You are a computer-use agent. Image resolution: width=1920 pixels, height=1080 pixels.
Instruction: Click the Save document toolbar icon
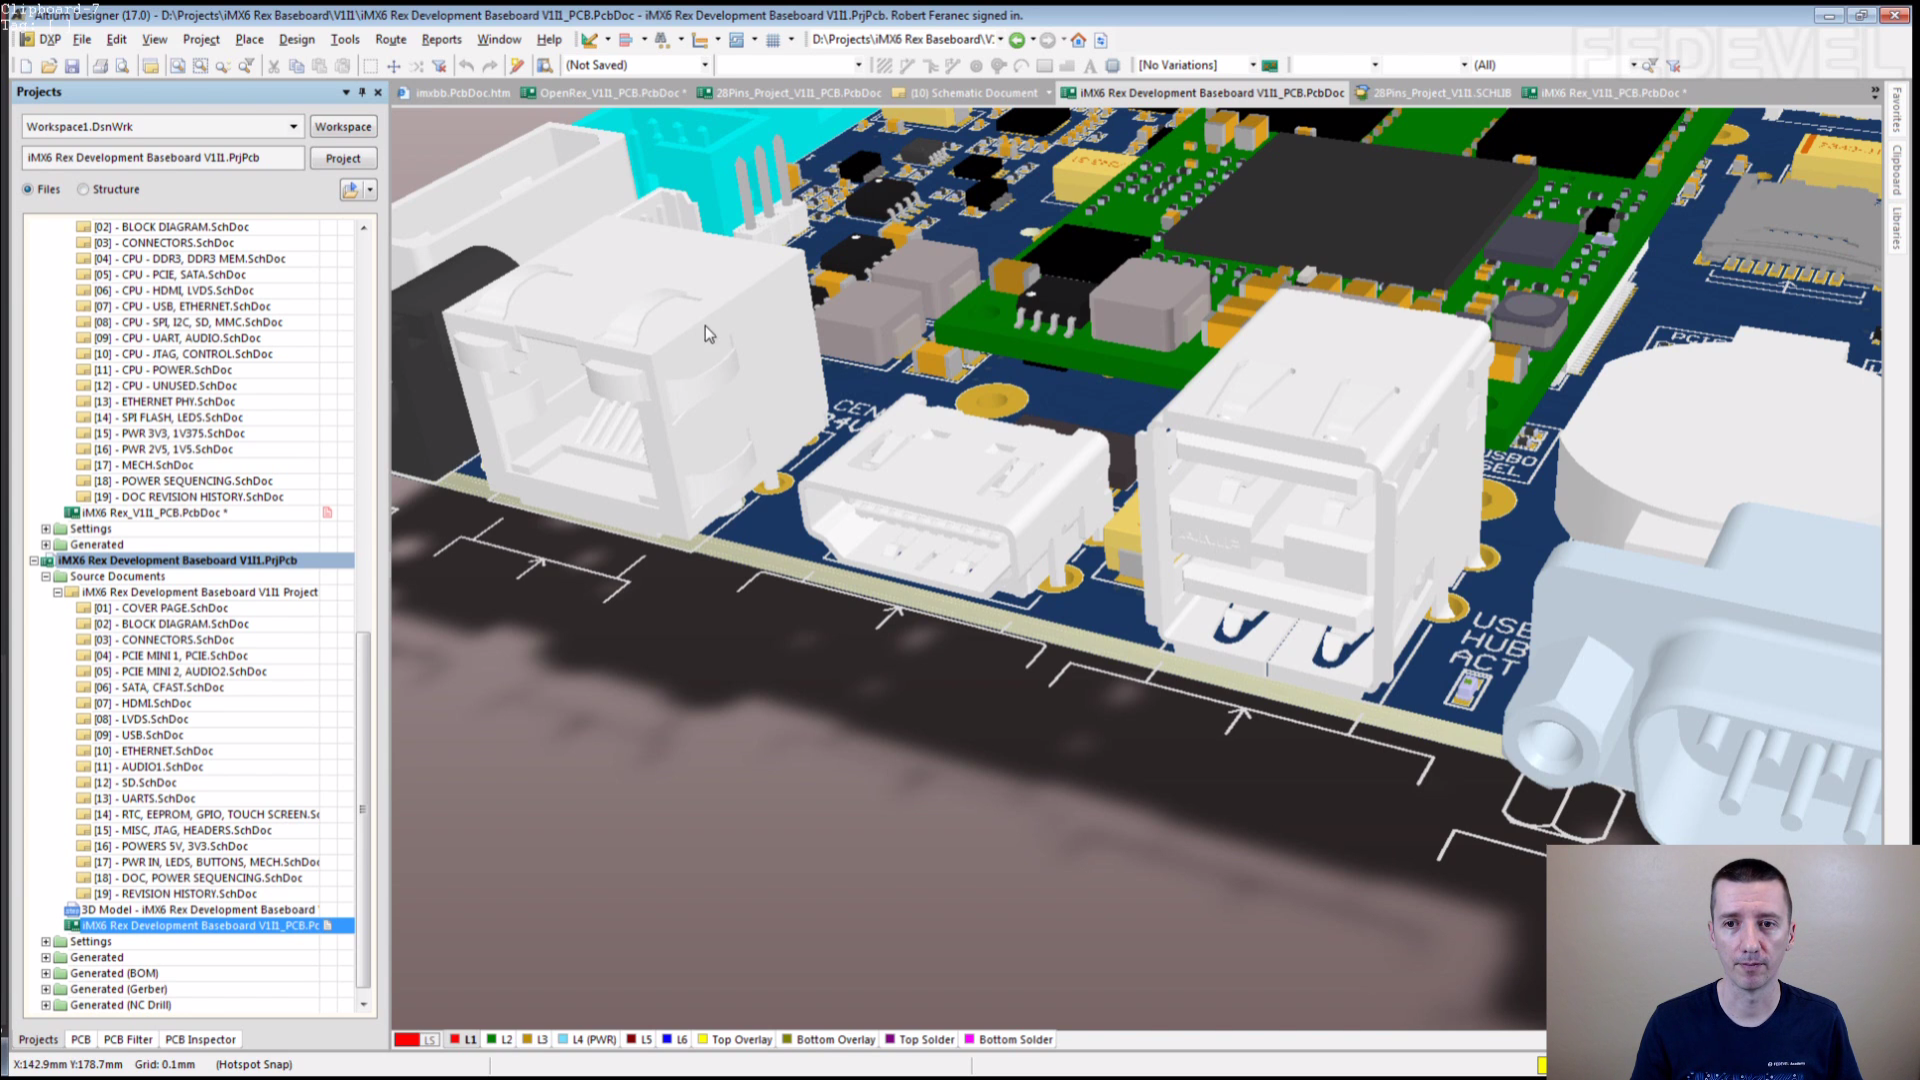pyautogui.click(x=72, y=66)
